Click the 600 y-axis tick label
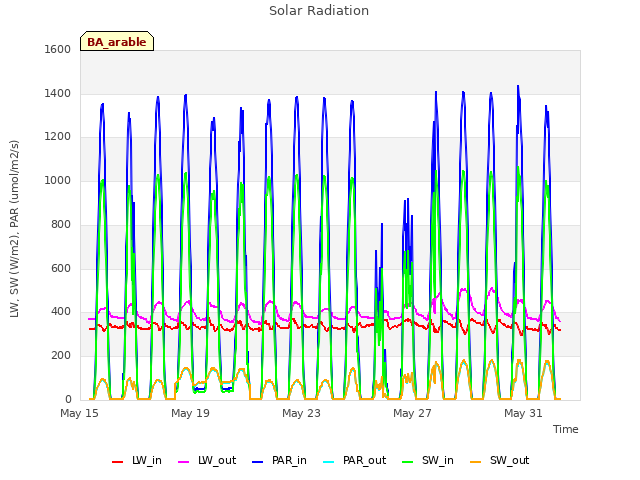The image size is (640, 480). coord(61,269)
